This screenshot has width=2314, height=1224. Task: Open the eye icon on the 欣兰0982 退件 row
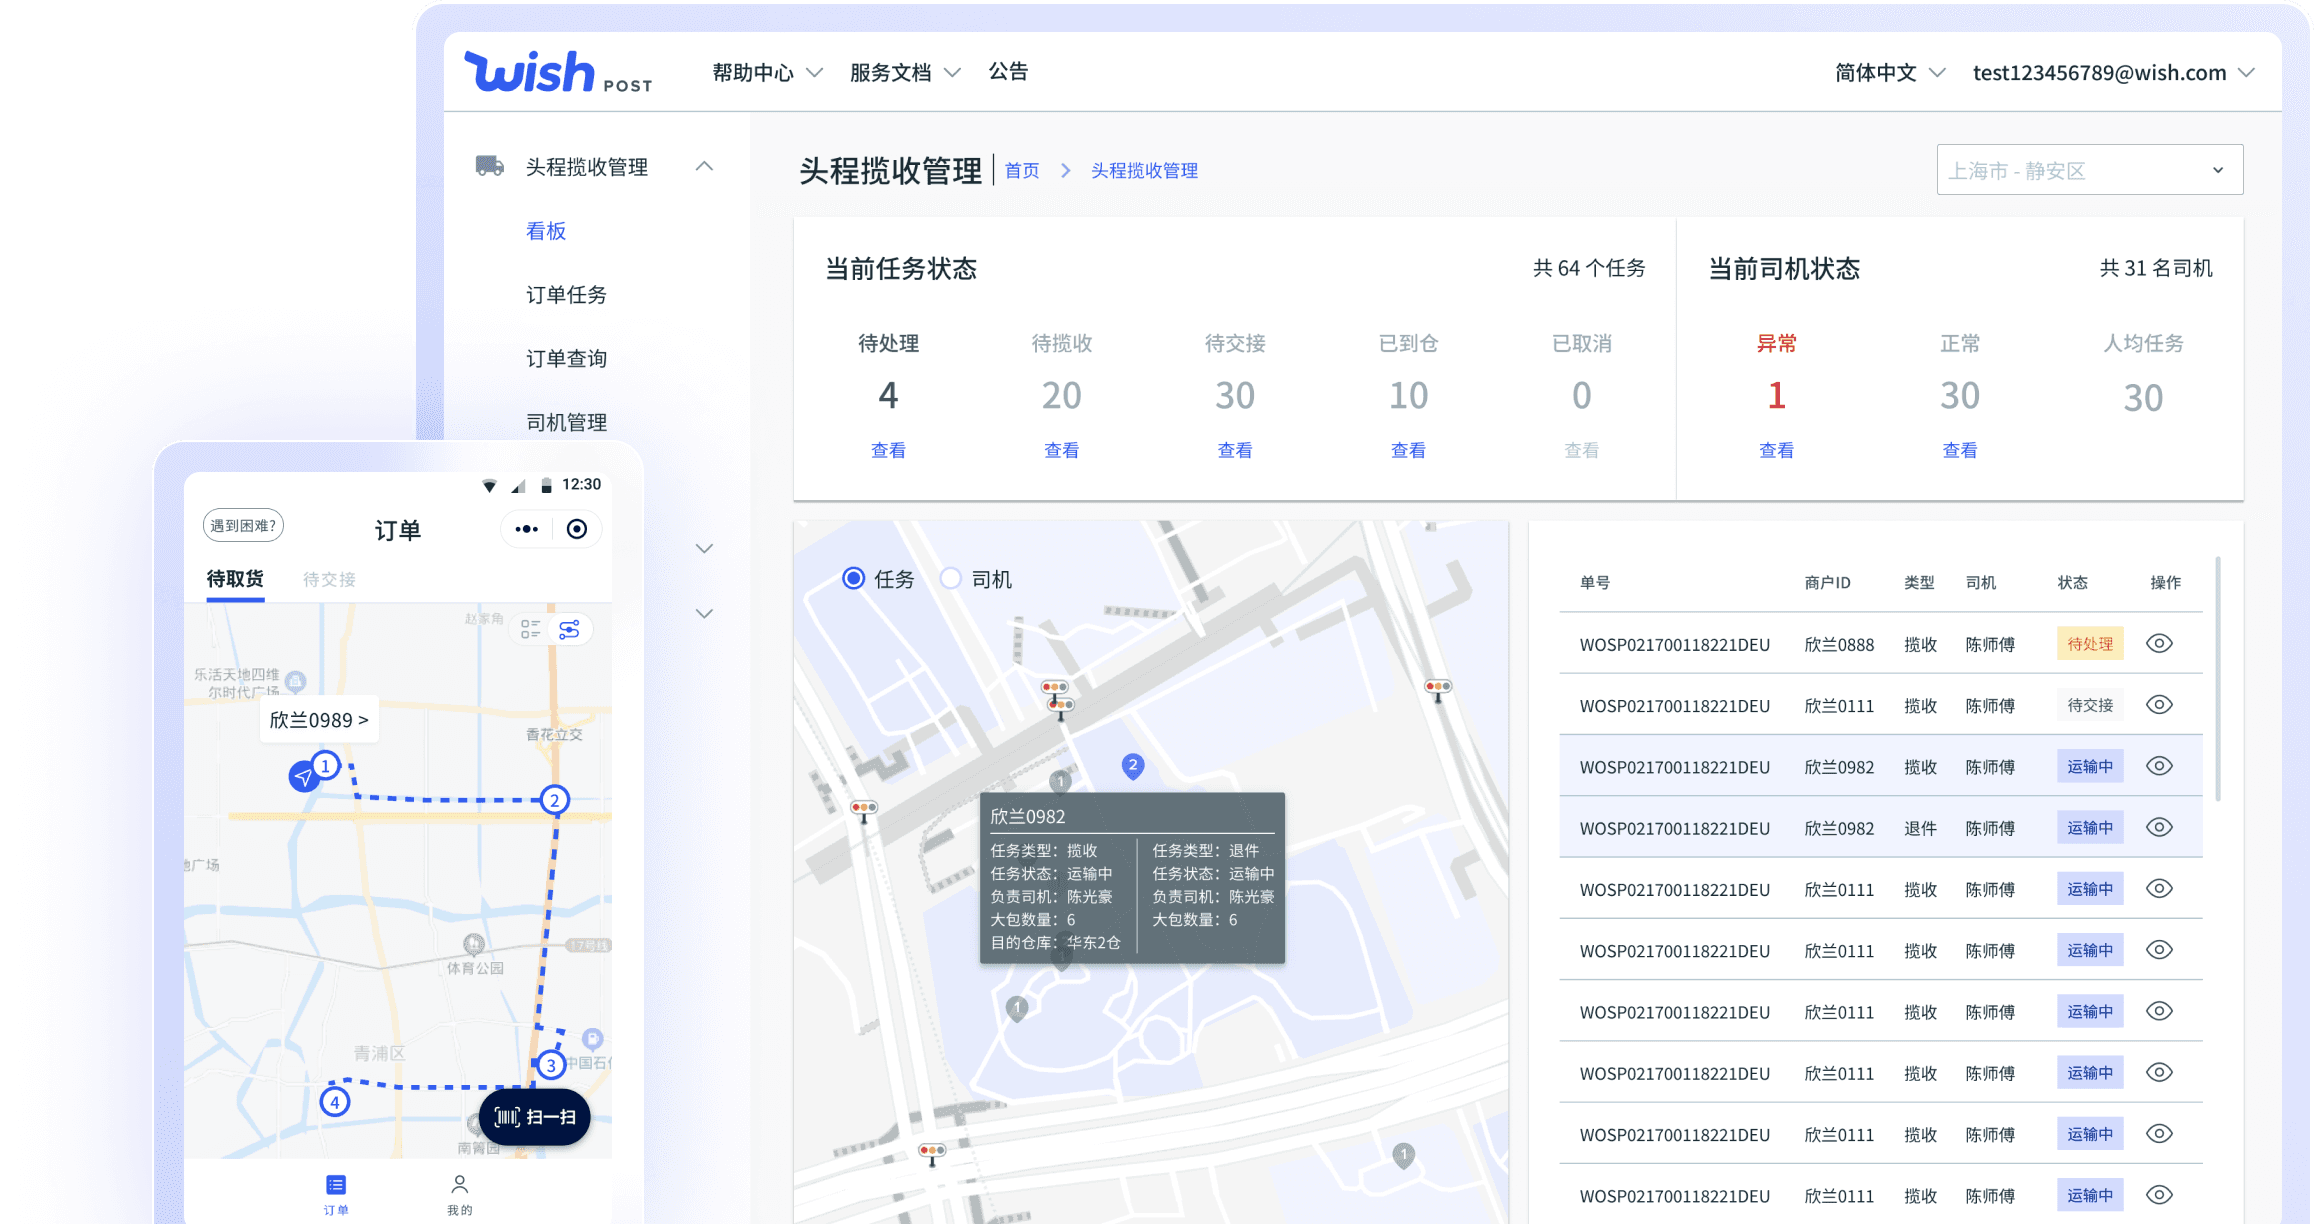tap(2159, 828)
